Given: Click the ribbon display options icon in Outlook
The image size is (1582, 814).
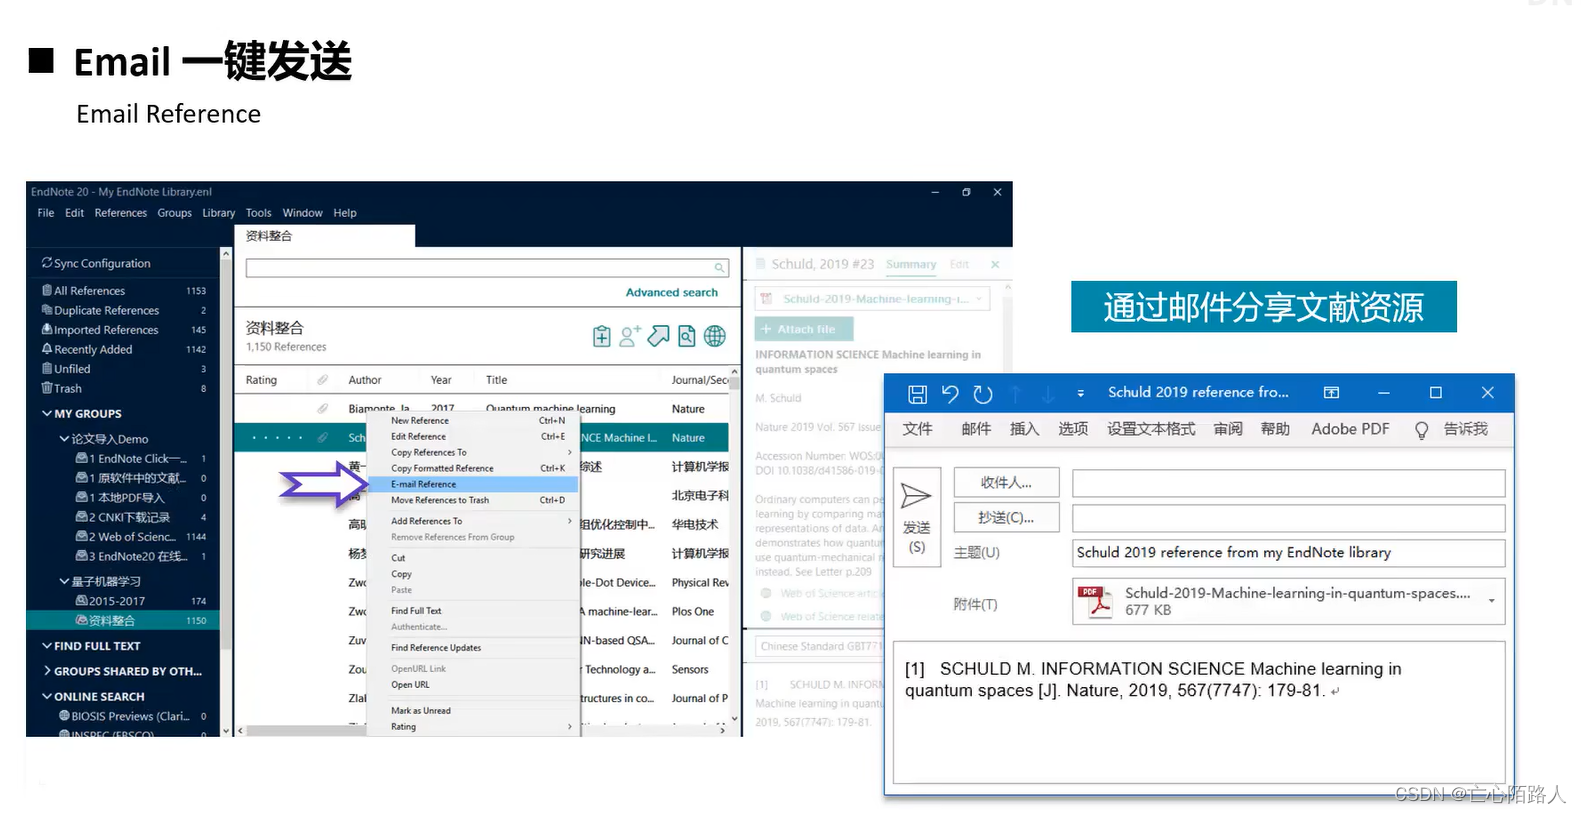Looking at the screenshot, I should (1331, 393).
